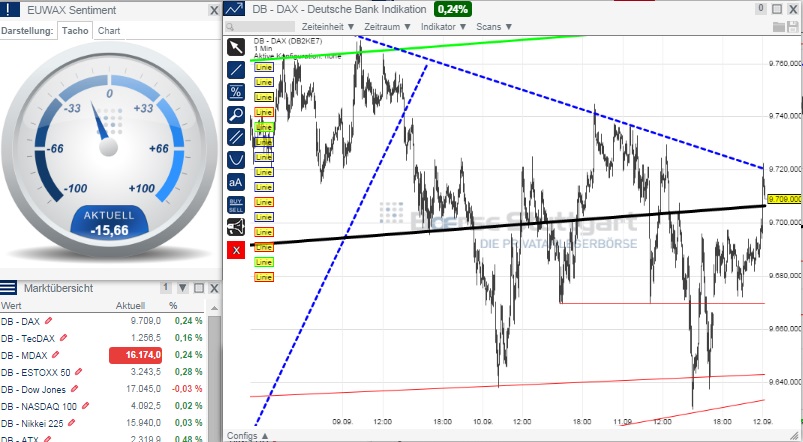Click the 17.045,0 Dow Jones value
The width and height of the screenshot is (803, 442).
click(x=143, y=389)
